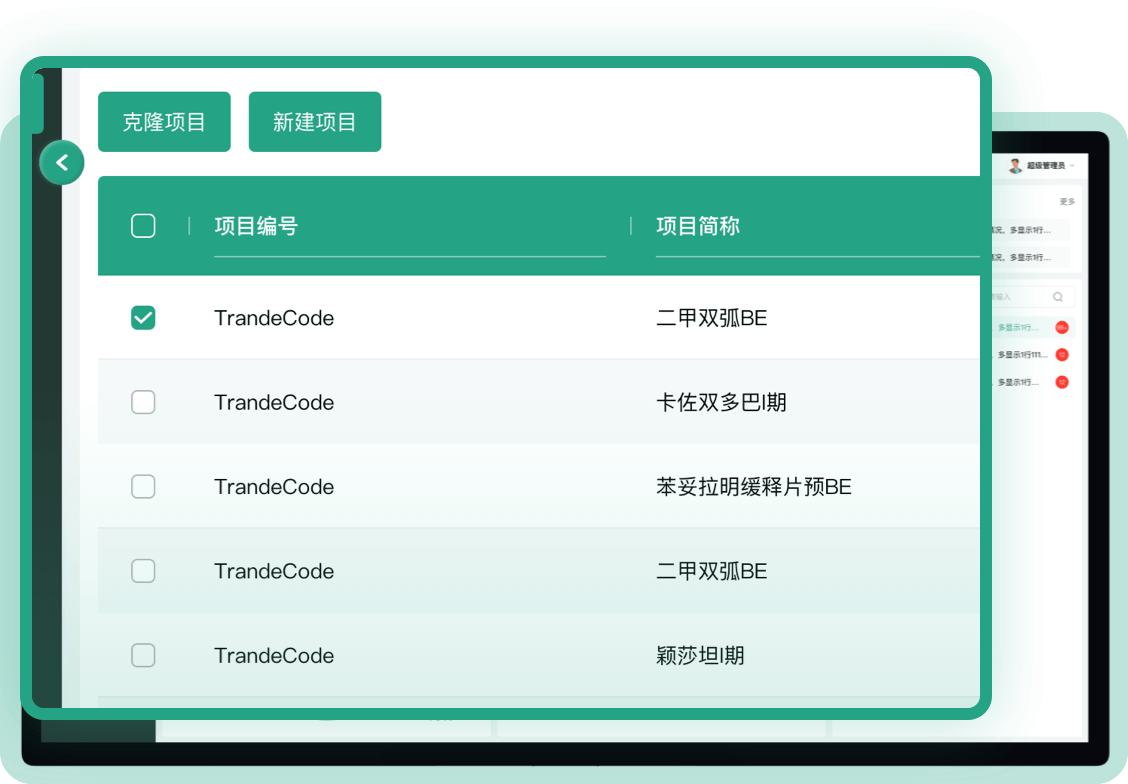This screenshot has width=1128, height=784.
Task: Click the green back arrow circle button
Action: [62, 162]
